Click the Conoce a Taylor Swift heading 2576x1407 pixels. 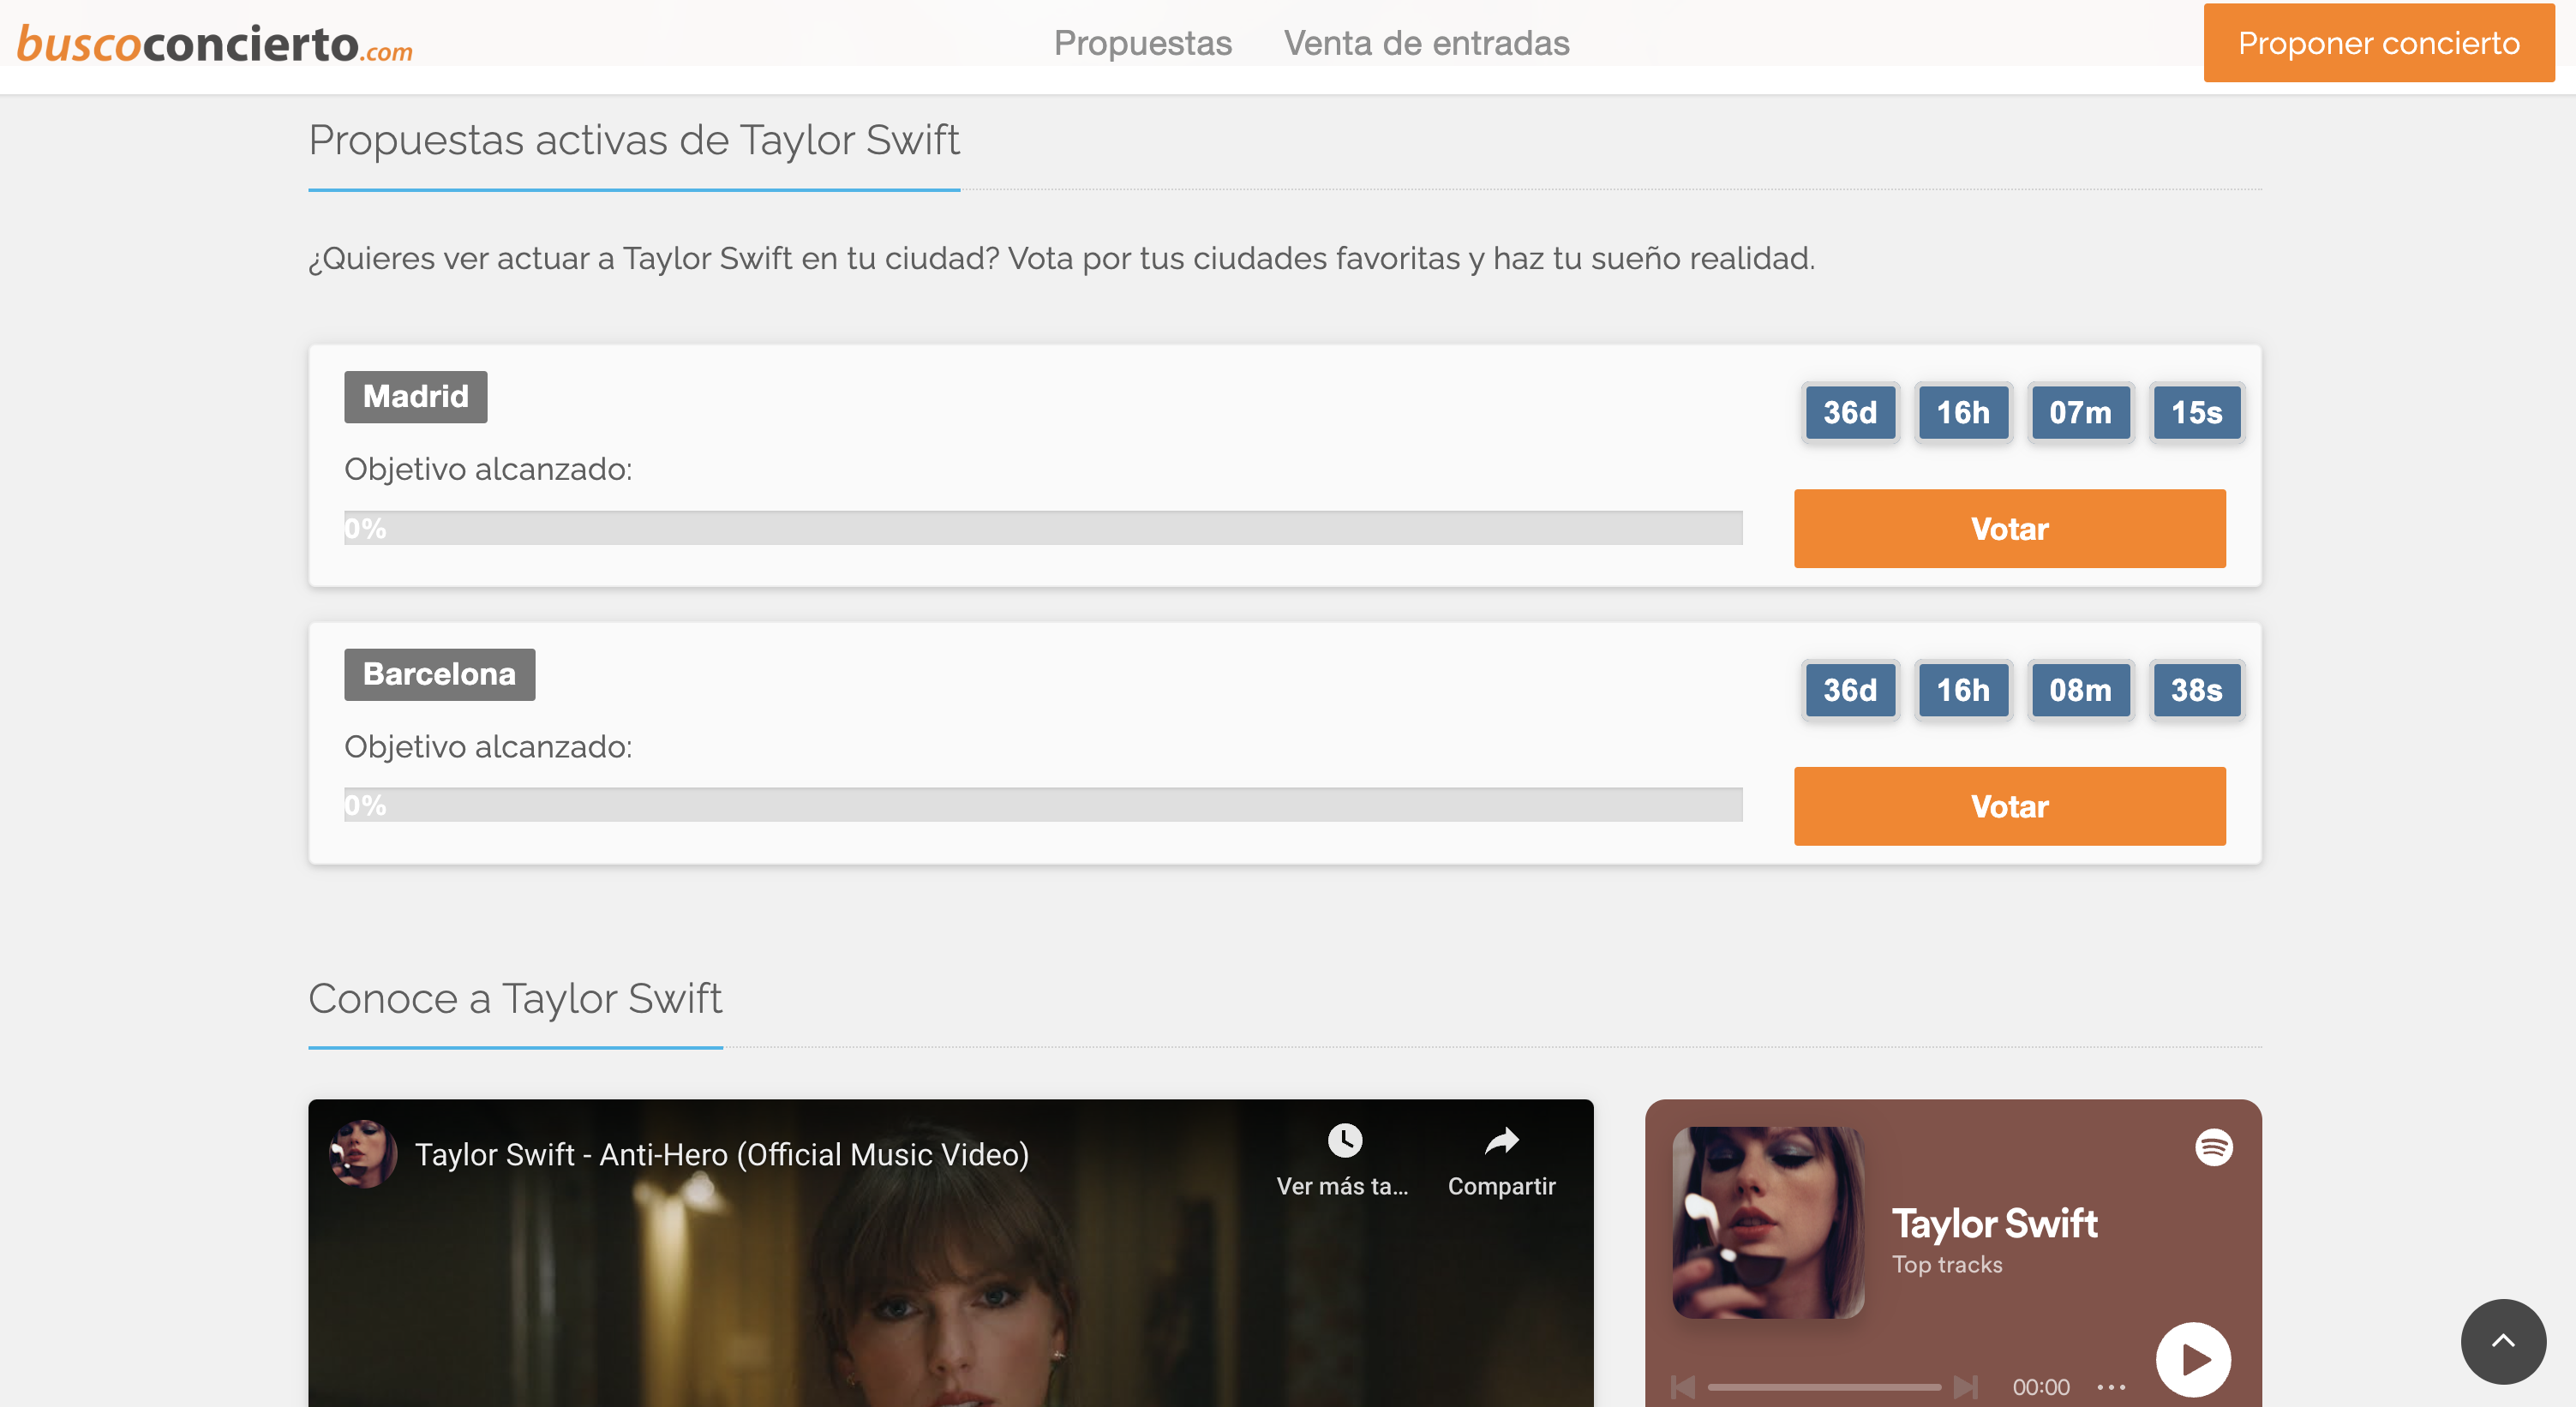(514, 998)
